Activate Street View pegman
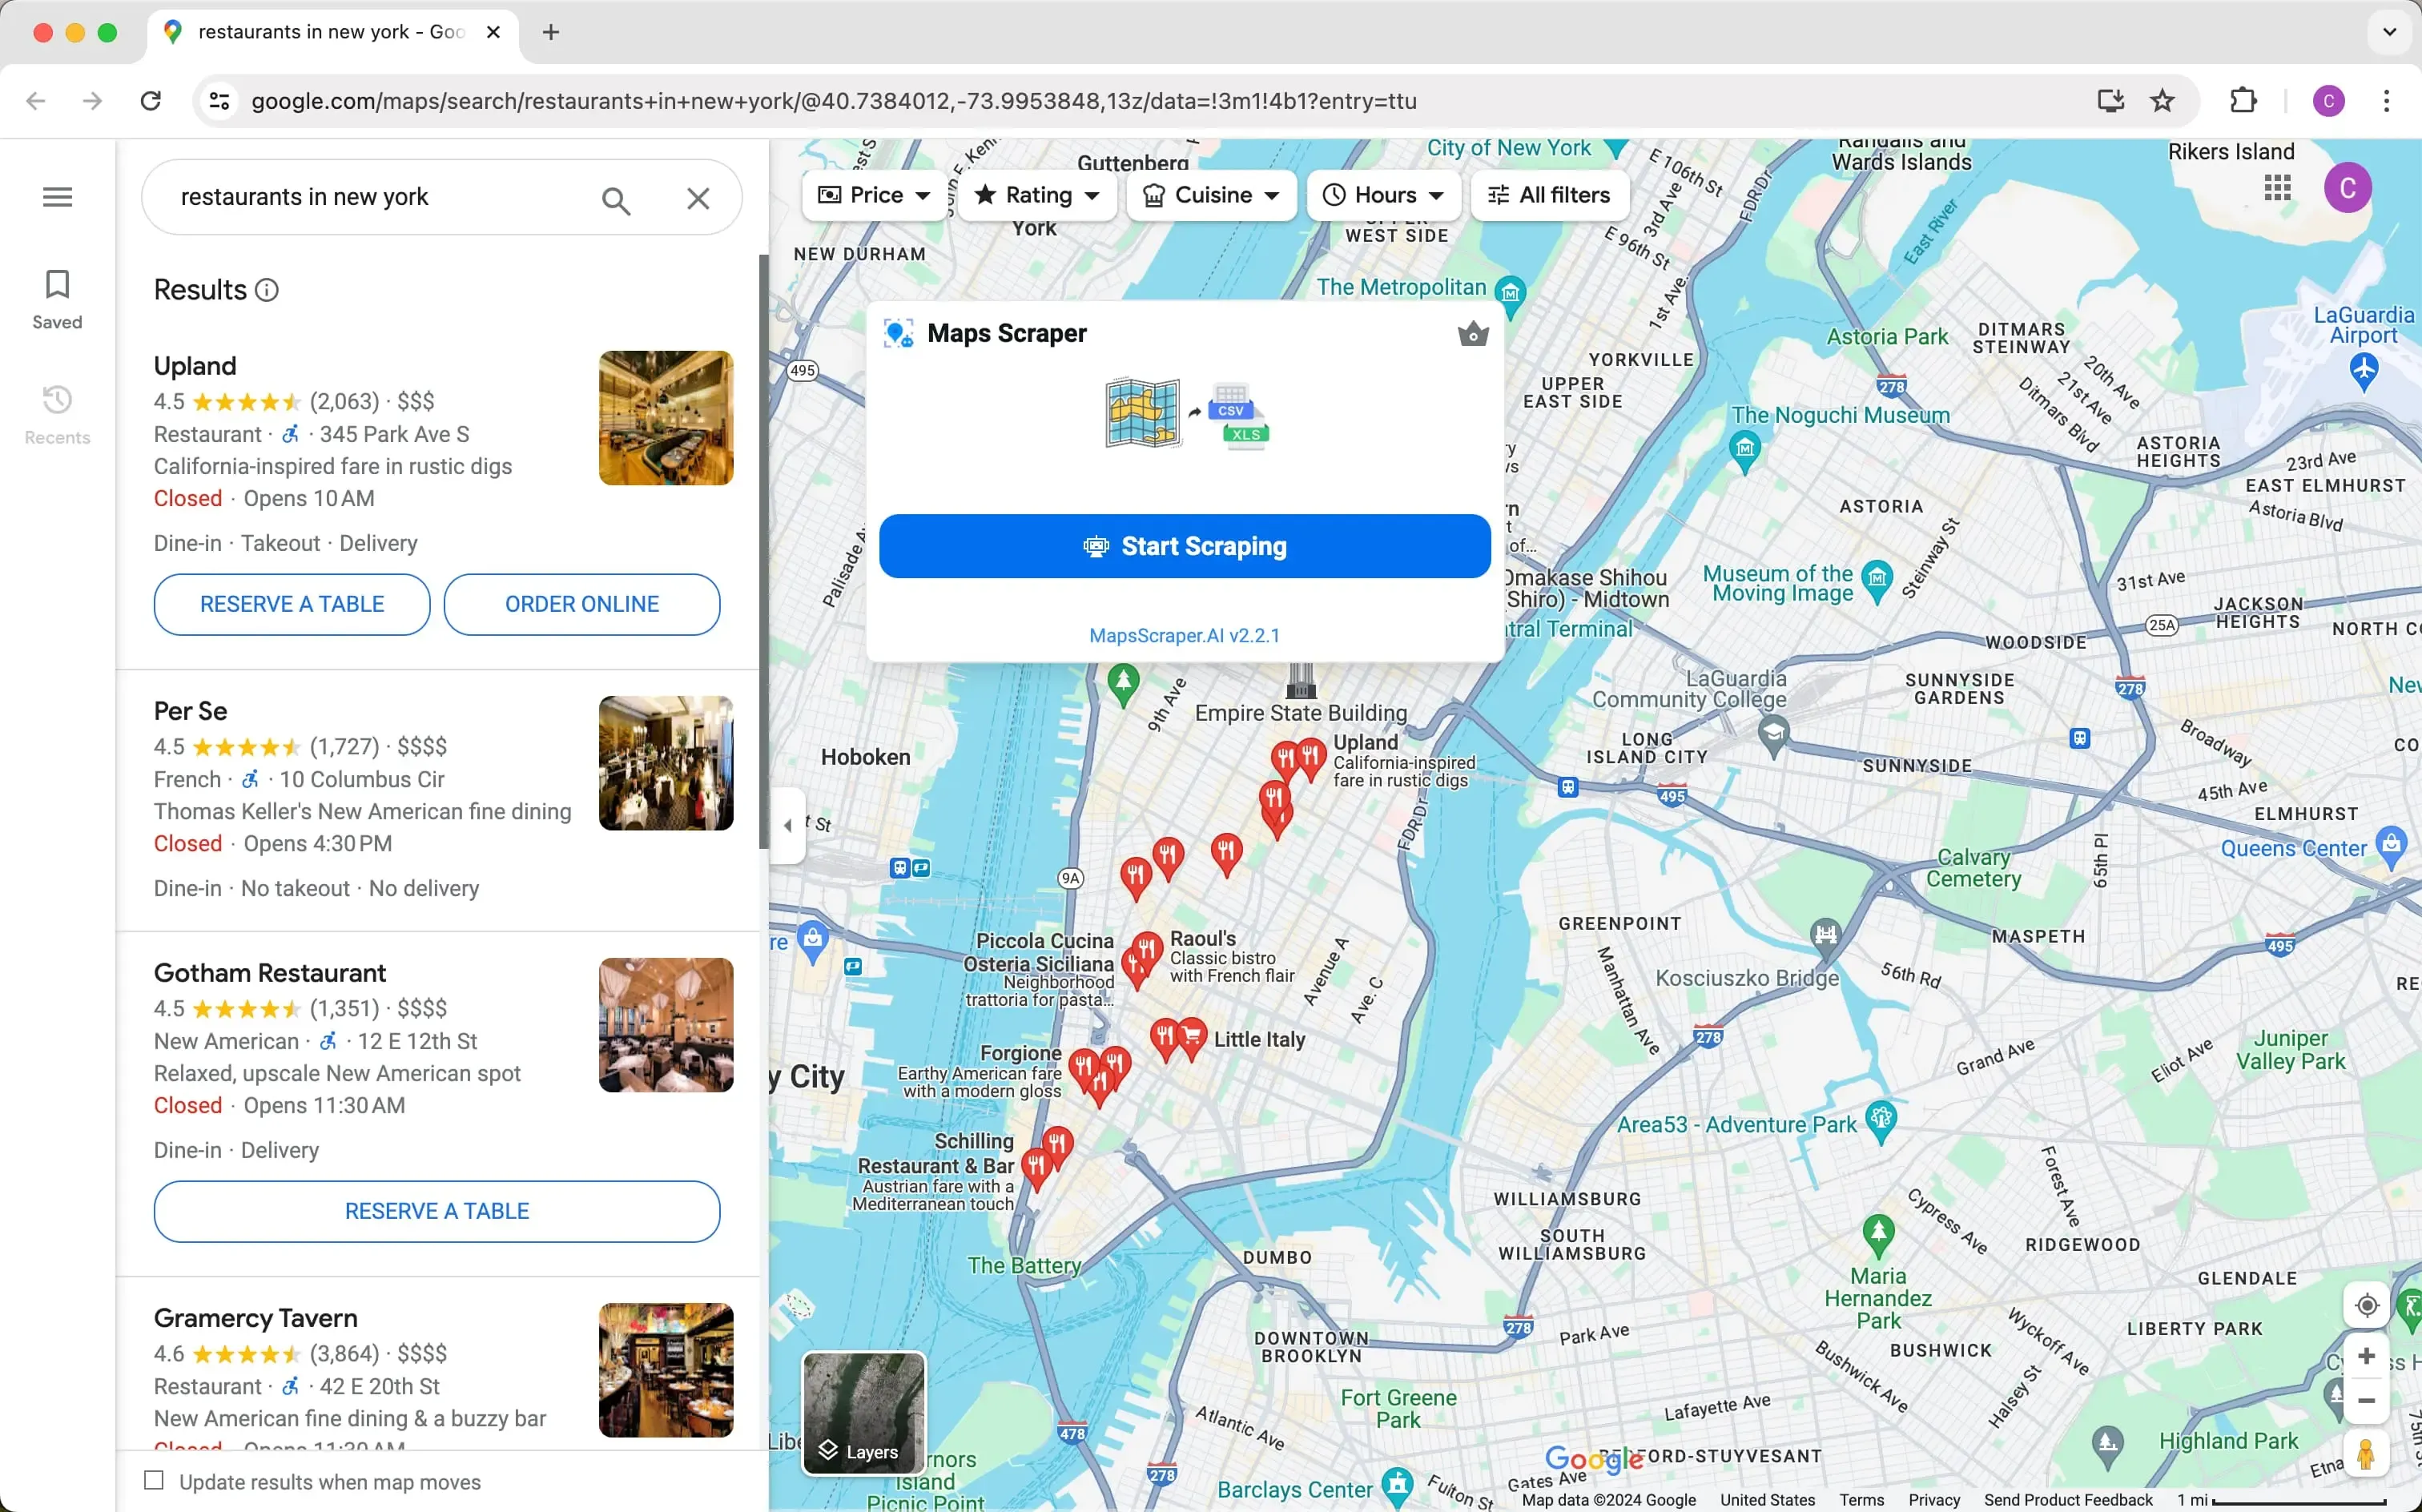2422x1512 pixels. click(x=2366, y=1452)
